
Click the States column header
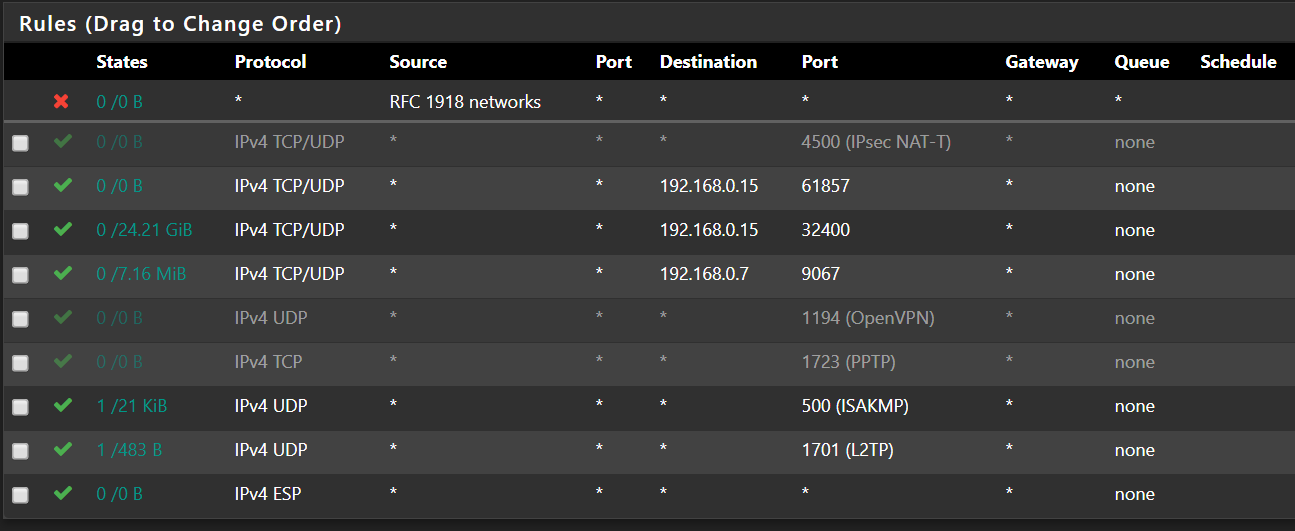pos(122,62)
